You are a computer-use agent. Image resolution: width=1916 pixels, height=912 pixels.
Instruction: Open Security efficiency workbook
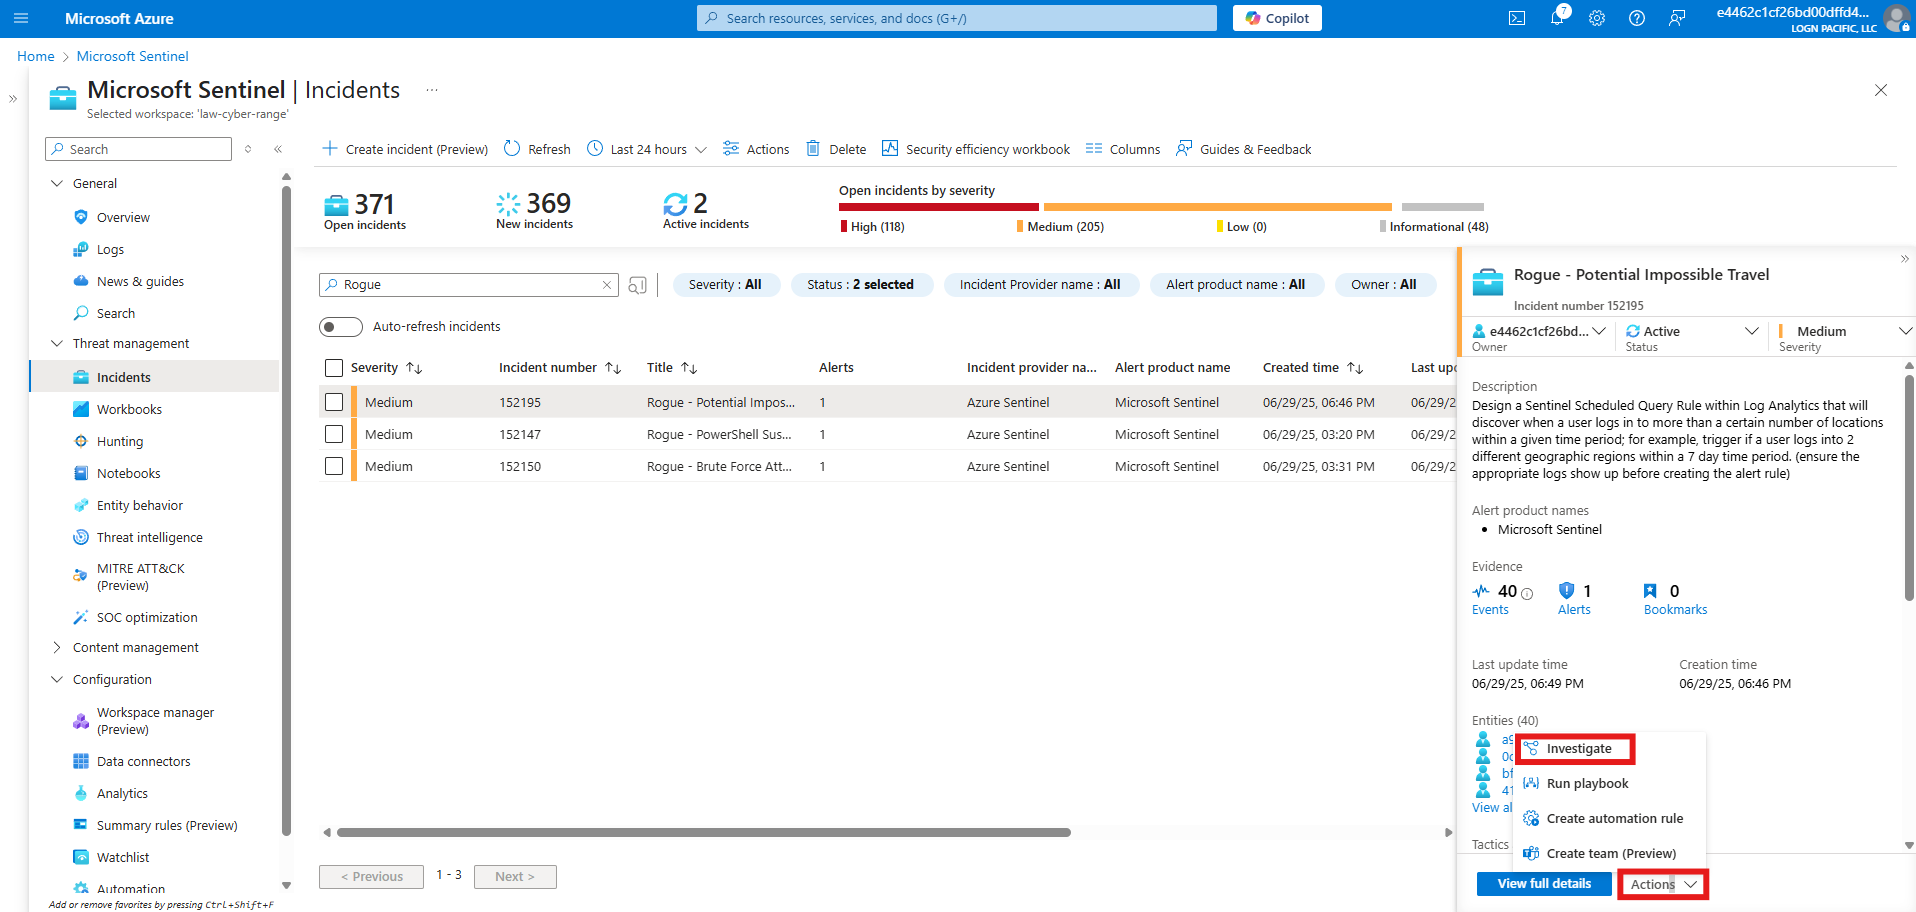coord(976,149)
